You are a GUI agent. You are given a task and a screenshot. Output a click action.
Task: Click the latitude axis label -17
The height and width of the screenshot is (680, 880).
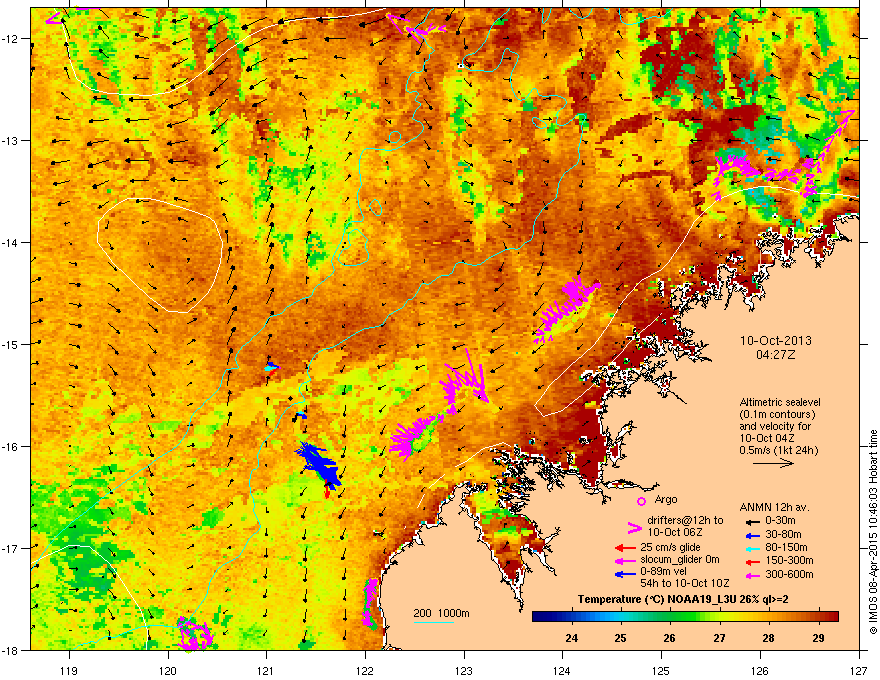11,548
